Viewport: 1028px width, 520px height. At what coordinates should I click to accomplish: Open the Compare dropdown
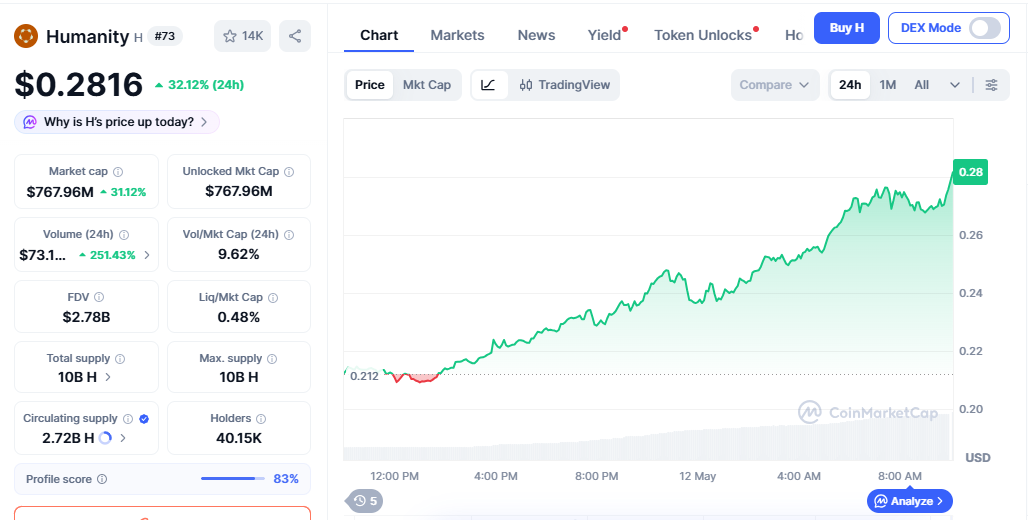[x=775, y=85]
